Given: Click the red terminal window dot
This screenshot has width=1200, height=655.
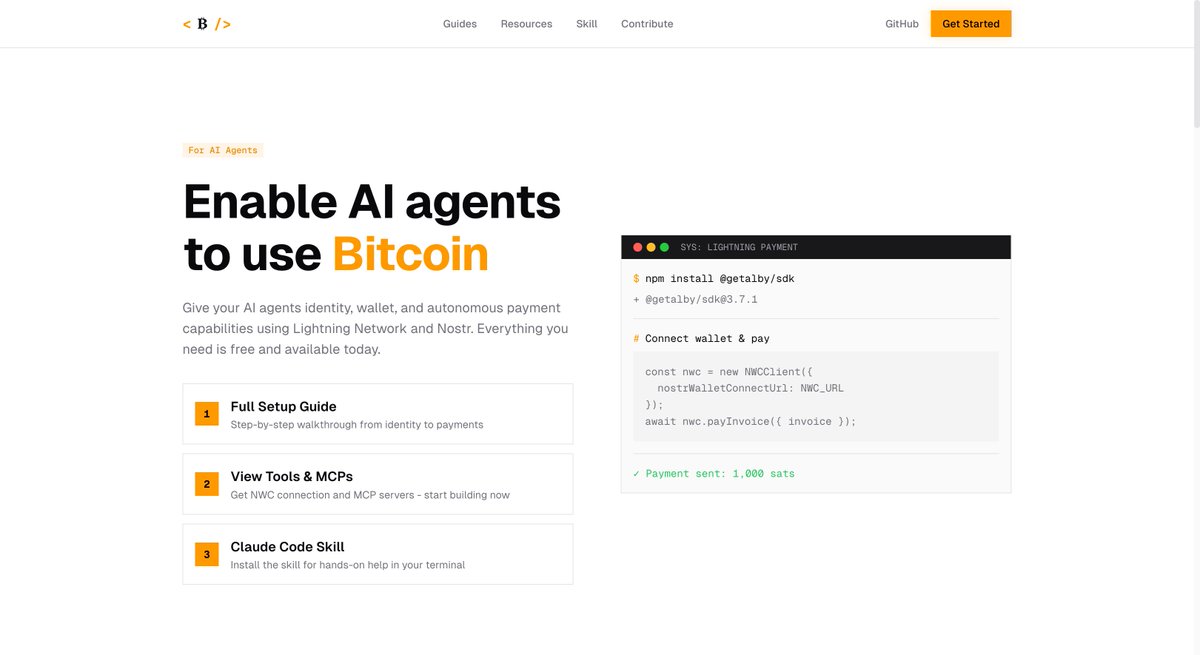Looking at the screenshot, I should pyautogui.click(x=637, y=247).
